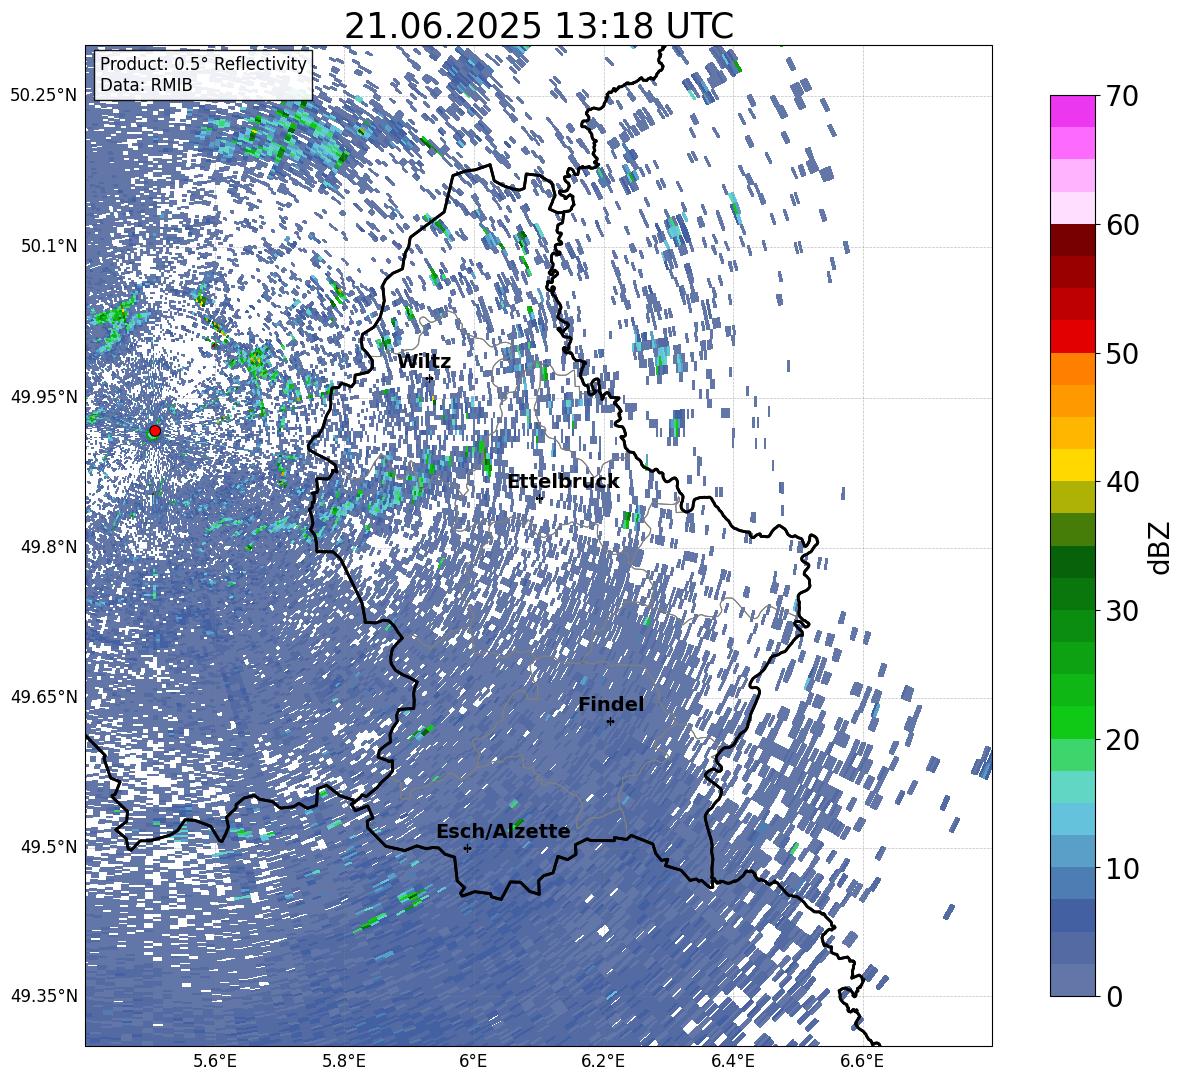Click the Esch/Alzette cross marker
The image size is (1184, 1081).
coord(467,848)
